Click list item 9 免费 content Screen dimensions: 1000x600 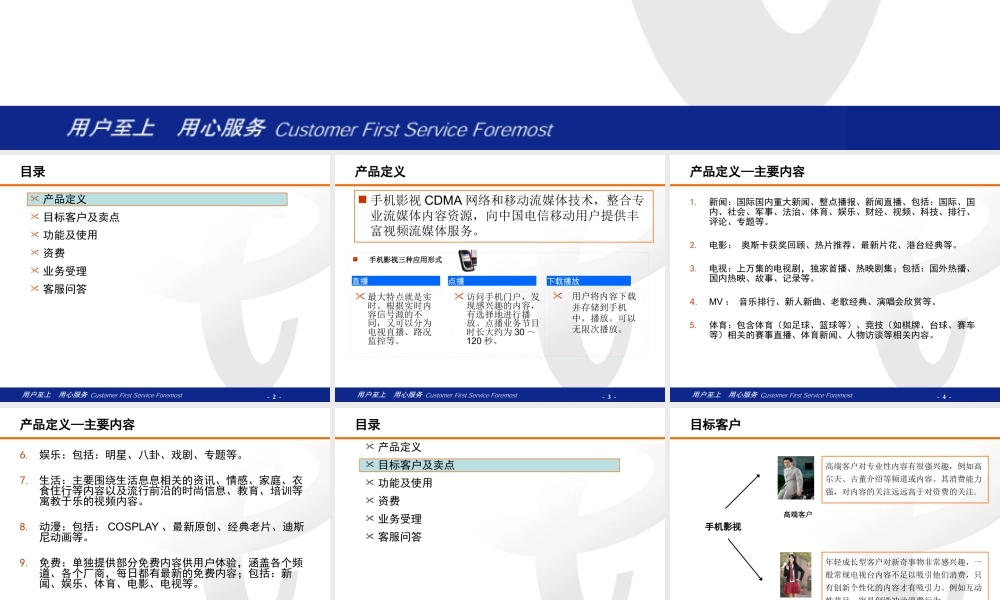tap(171, 573)
